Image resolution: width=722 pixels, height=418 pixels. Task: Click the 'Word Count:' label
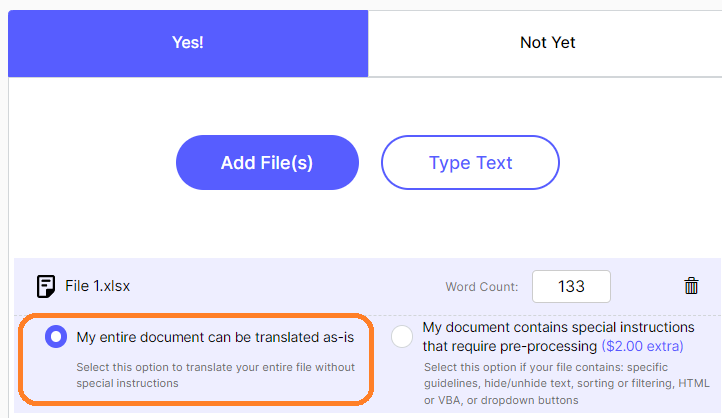(482, 287)
